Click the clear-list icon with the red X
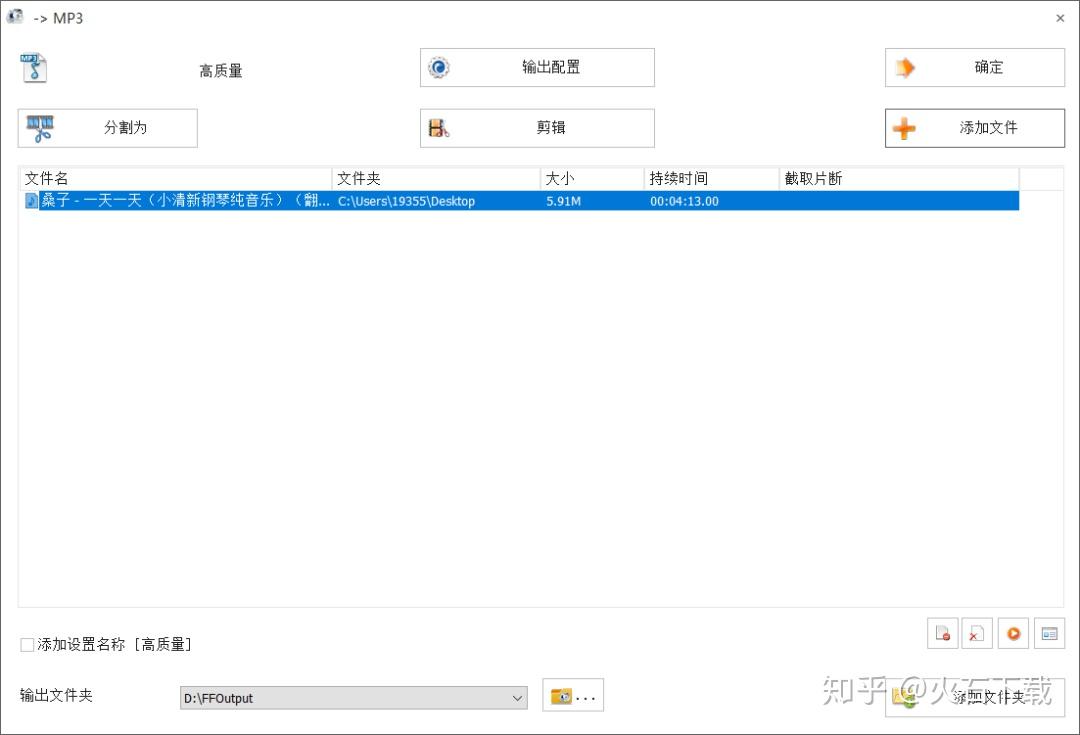This screenshot has height=735, width=1080. coord(977,633)
